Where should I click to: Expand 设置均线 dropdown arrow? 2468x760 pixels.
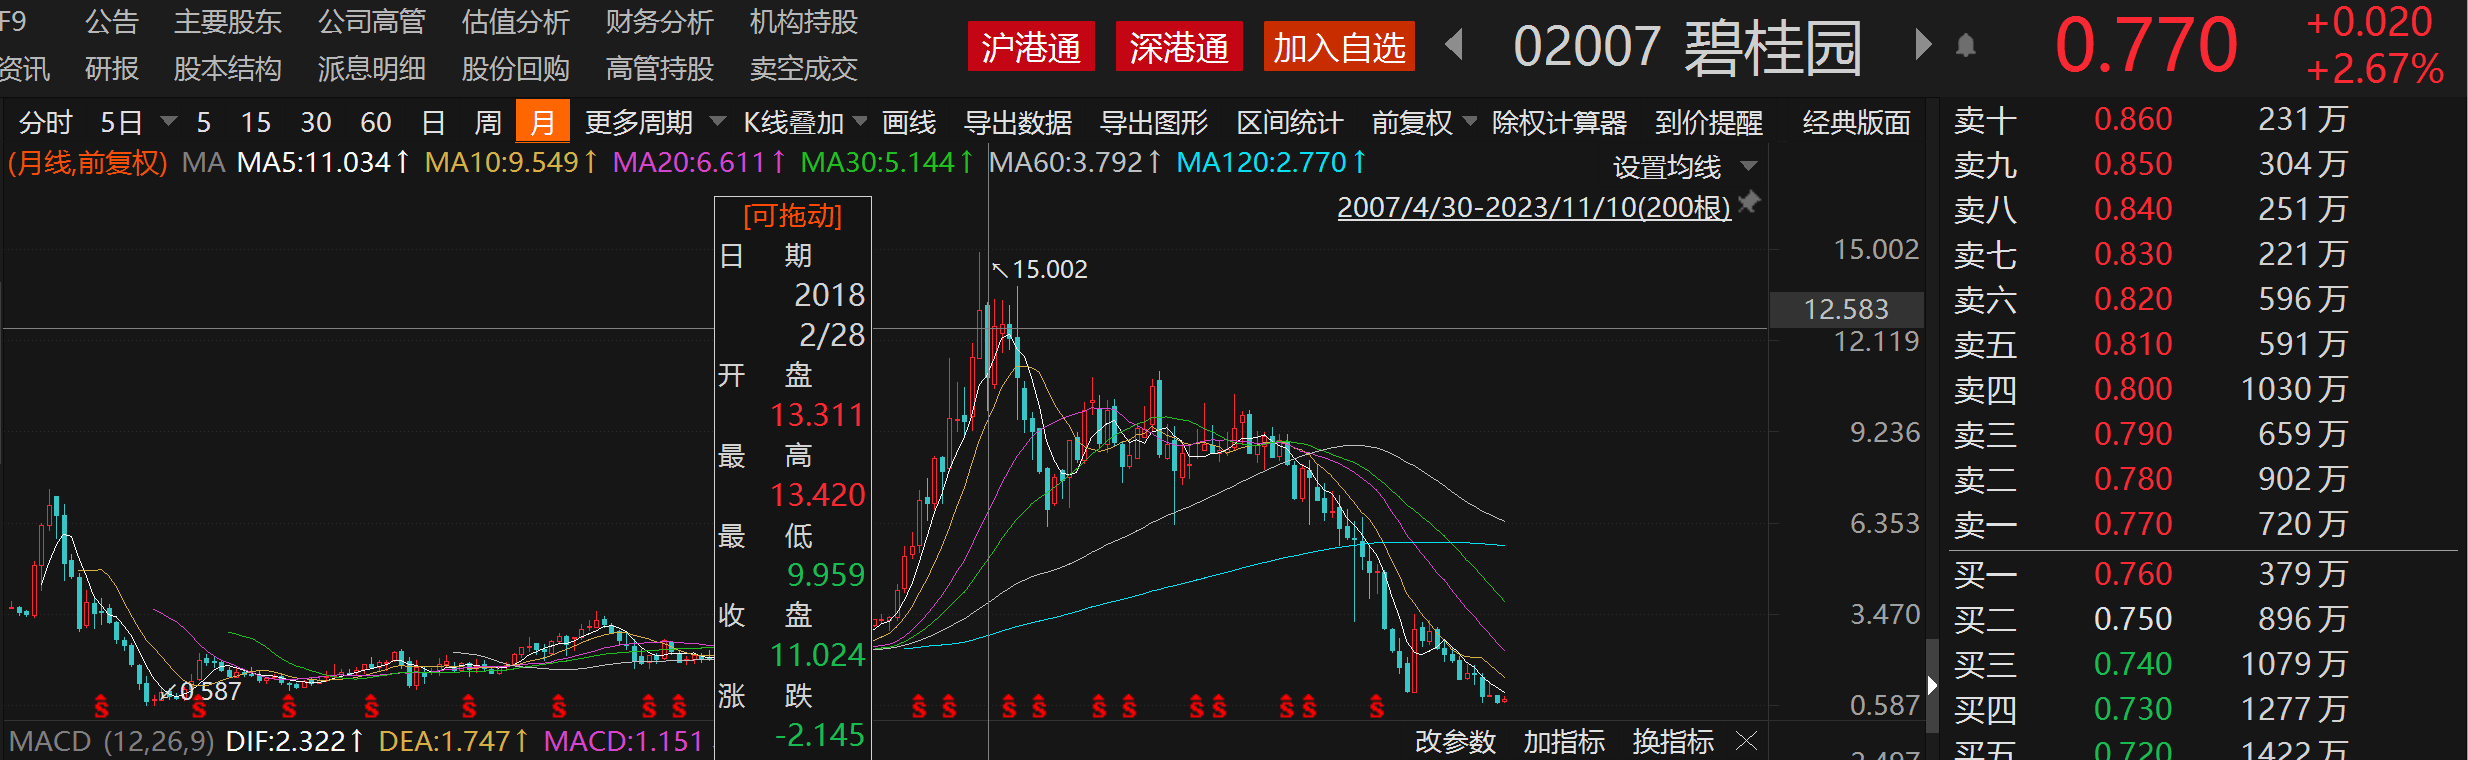click(x=1748, y=166)
